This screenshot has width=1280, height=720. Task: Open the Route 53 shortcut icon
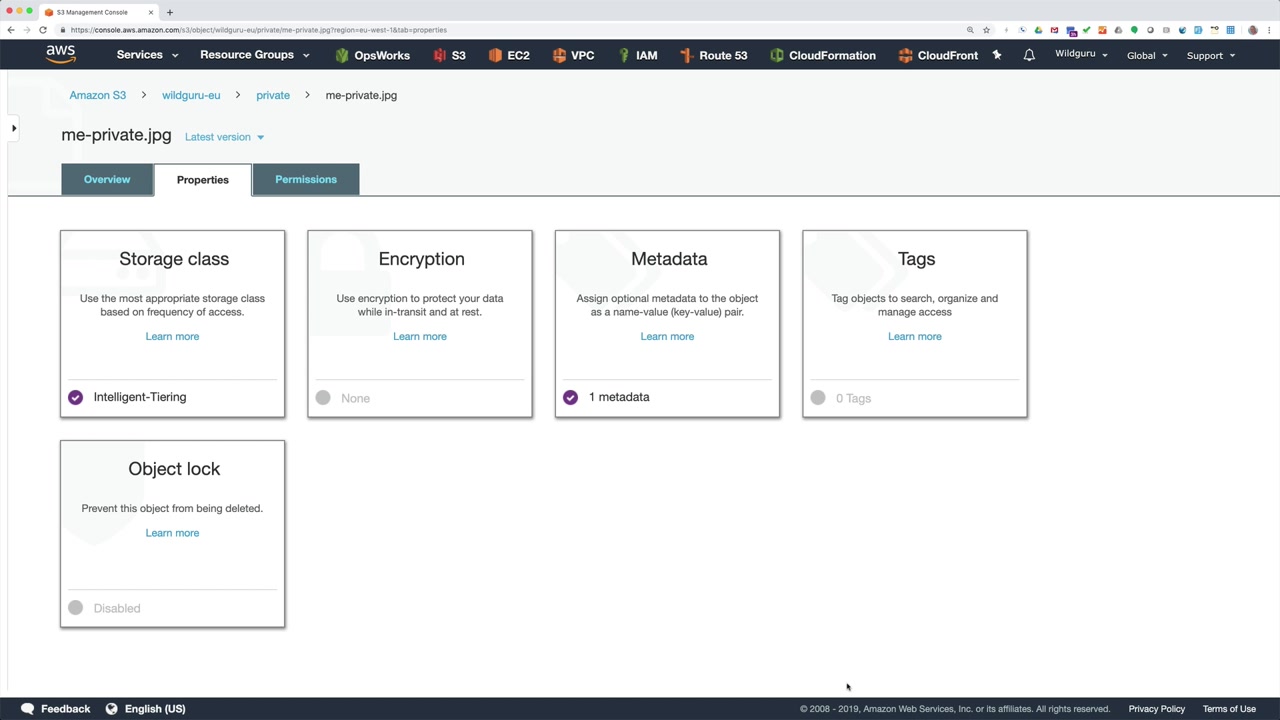point(686,55)
